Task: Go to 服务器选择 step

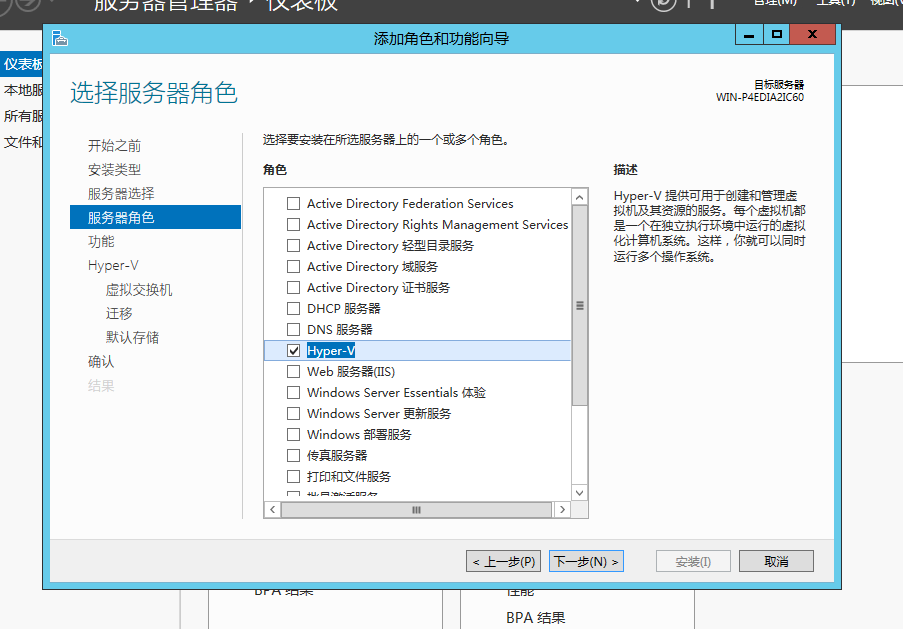Action: point(121,194)
